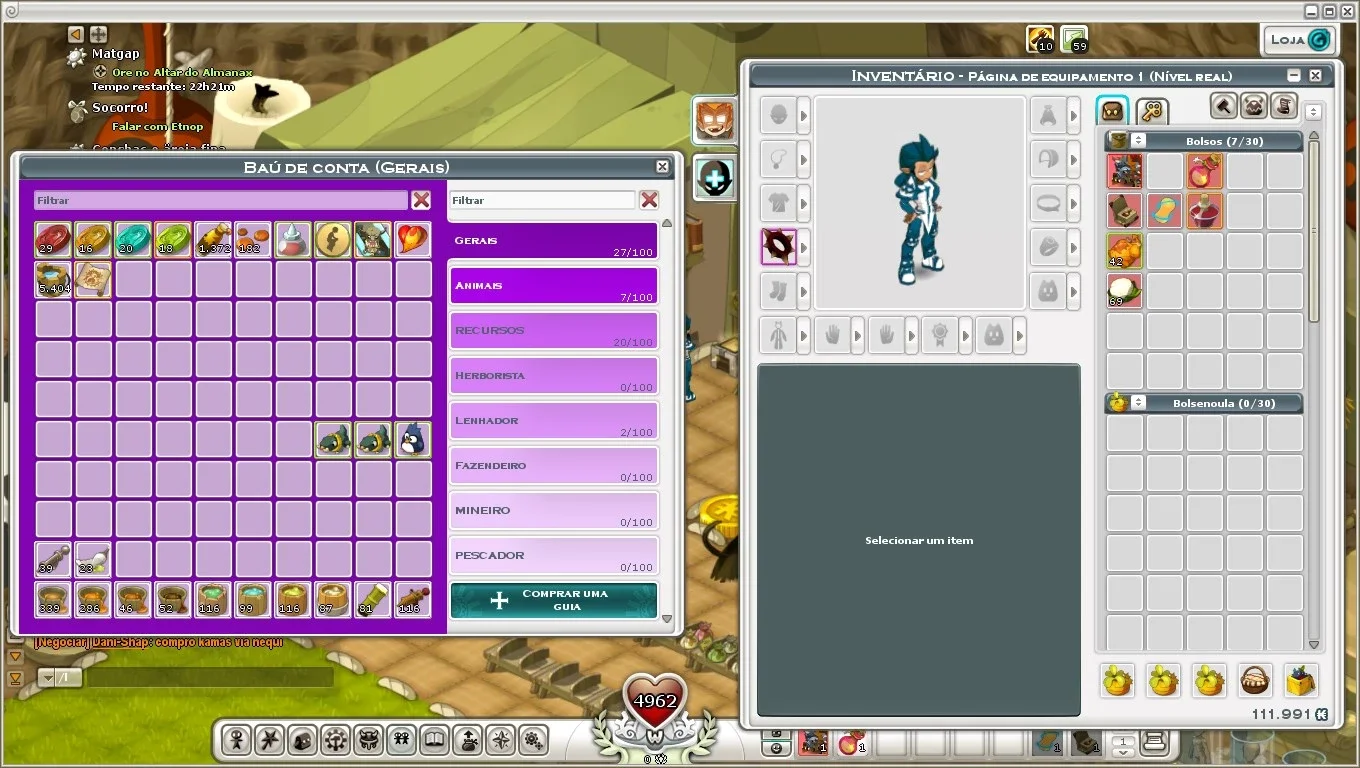Select the key item stack of 39
1360x768 pixels.
[x=53, y=560]
